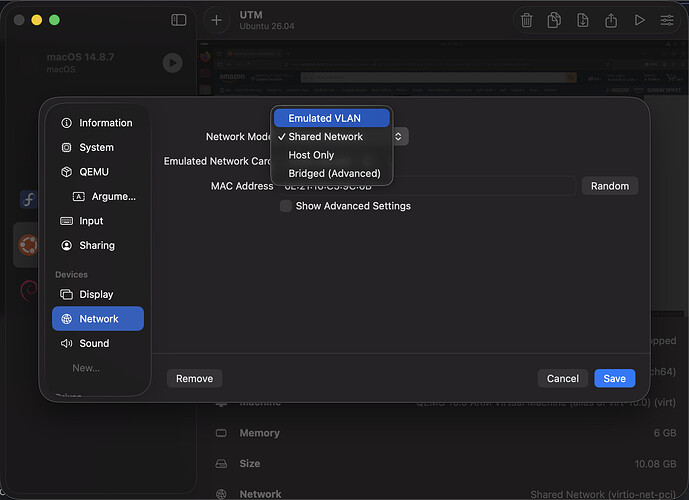
Task: Click the Ubuntu VM screen preview
Action: coord(442,68)
